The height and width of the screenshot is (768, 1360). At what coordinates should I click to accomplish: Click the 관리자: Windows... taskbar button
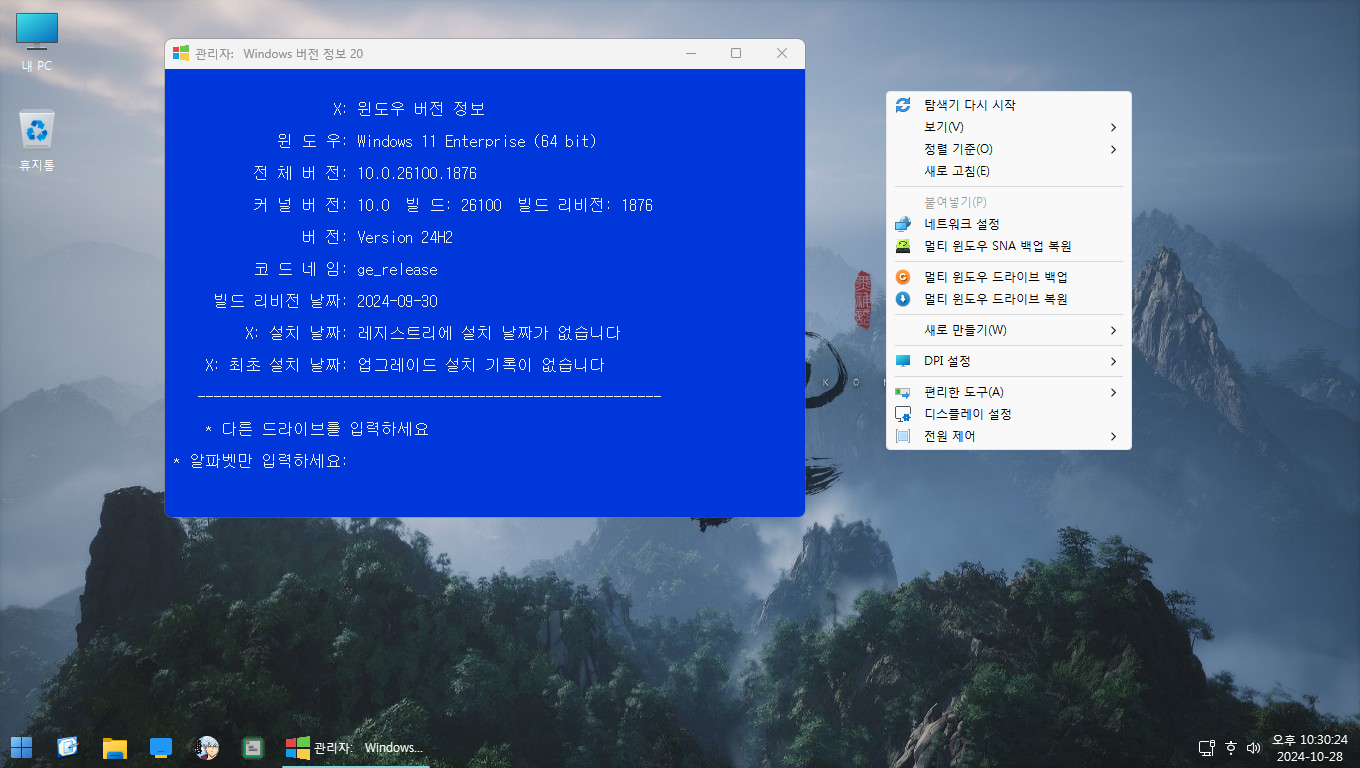355,747
